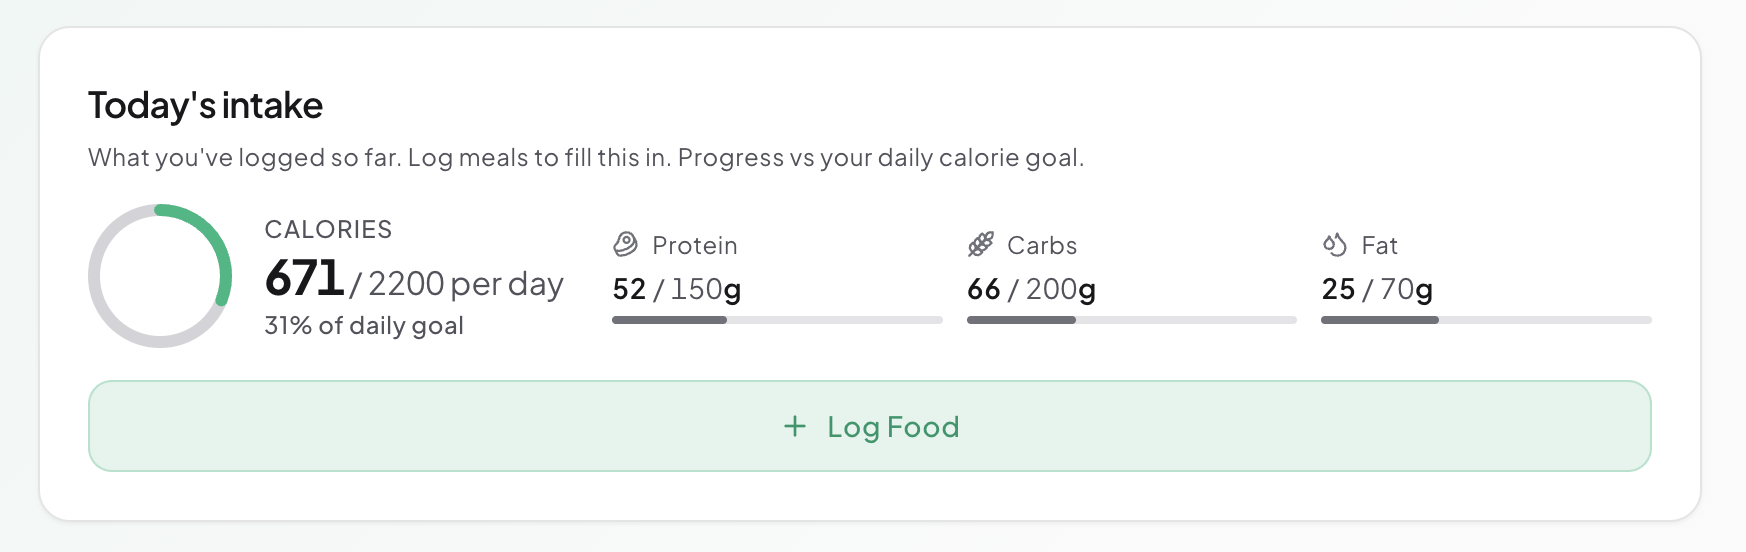This screenshot has height=552, width=1746.
Task: Click the Fat droplet icon
Action: (x=1335, y=245)
